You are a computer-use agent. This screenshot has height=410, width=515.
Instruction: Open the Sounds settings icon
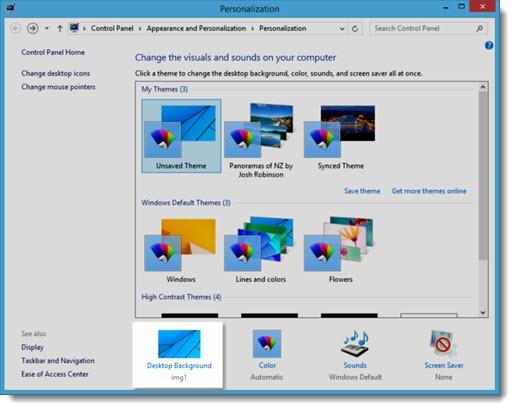click(x=355, y=344)
